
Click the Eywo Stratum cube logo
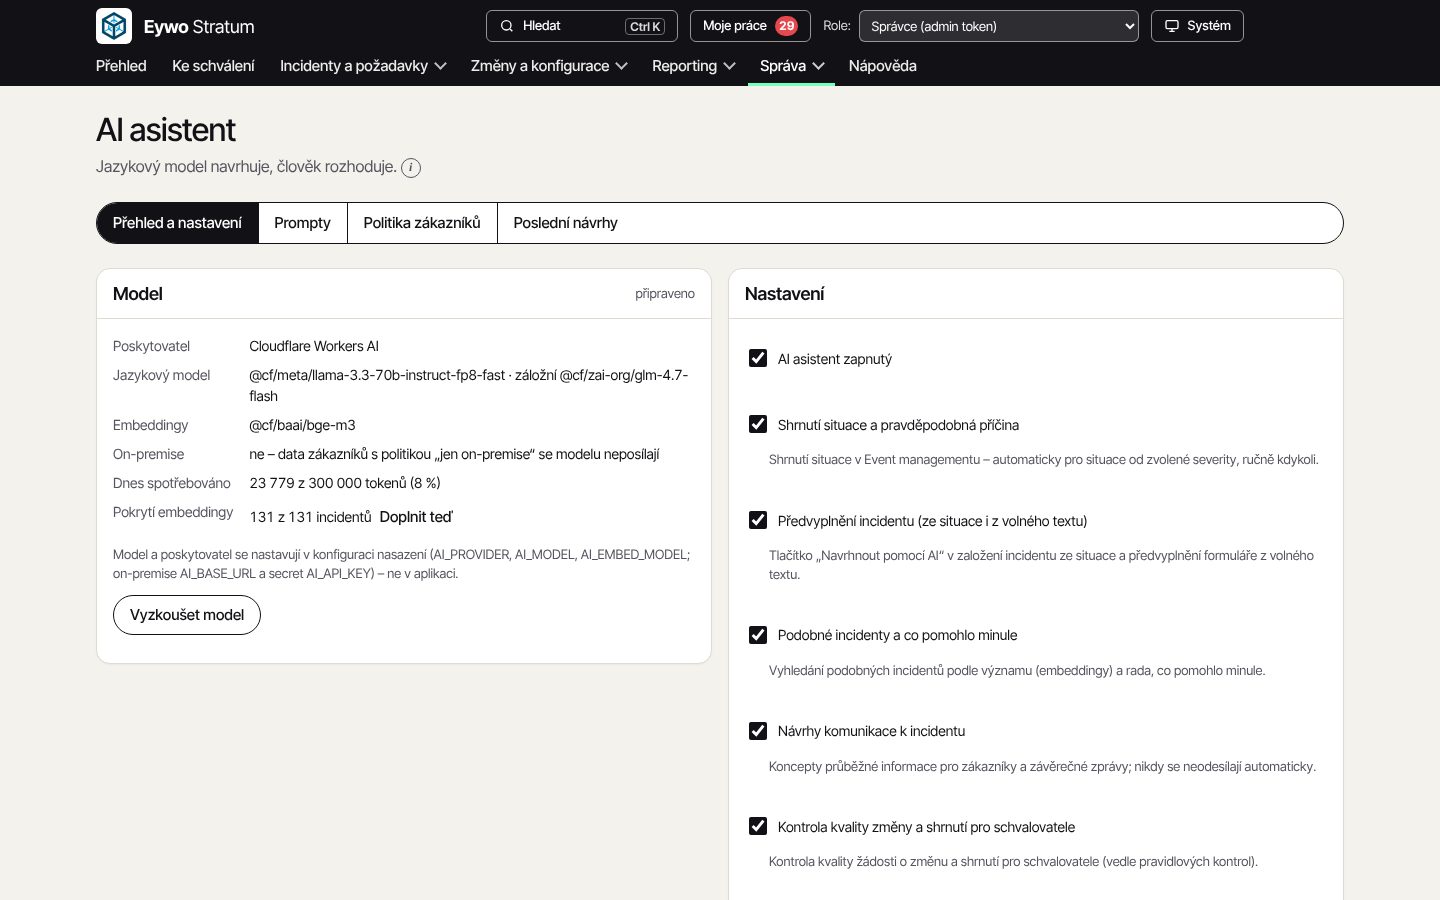coord(114,26)
